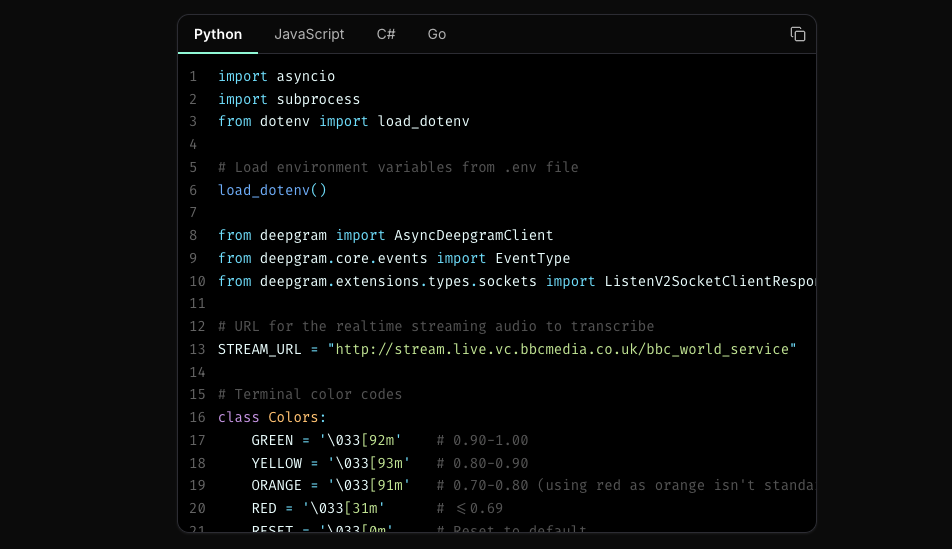Select the Python tab
This screenshot has width=952, height=549.
coord(218,34)
